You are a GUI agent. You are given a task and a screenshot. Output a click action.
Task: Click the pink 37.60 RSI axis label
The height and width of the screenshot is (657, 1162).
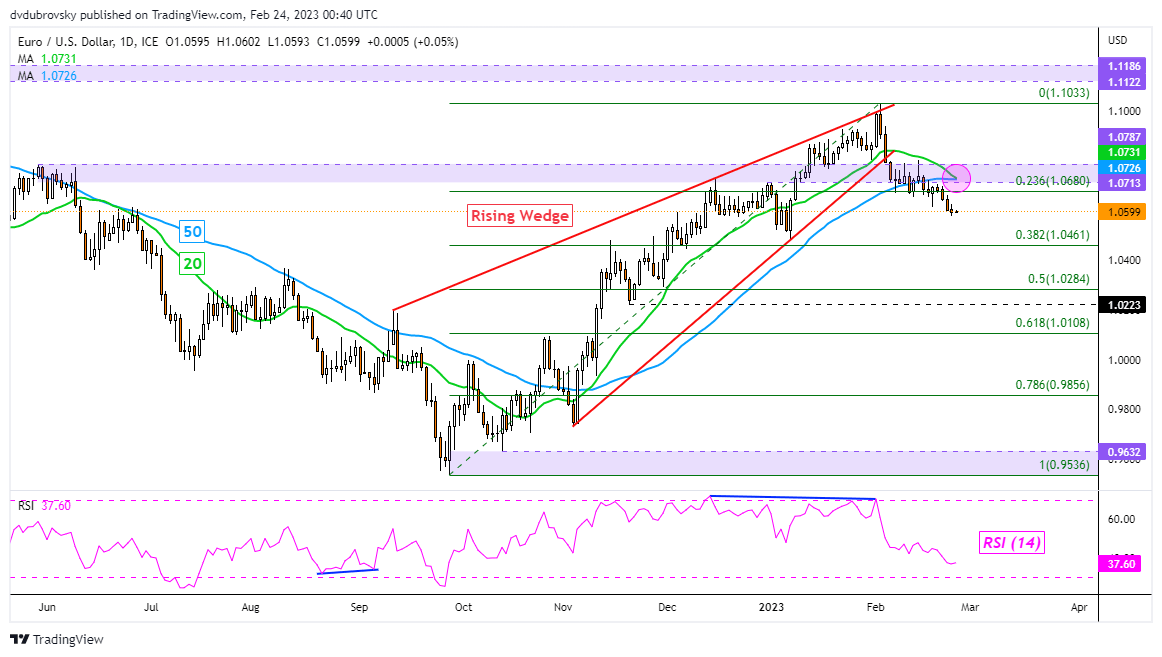(1120, 564)
